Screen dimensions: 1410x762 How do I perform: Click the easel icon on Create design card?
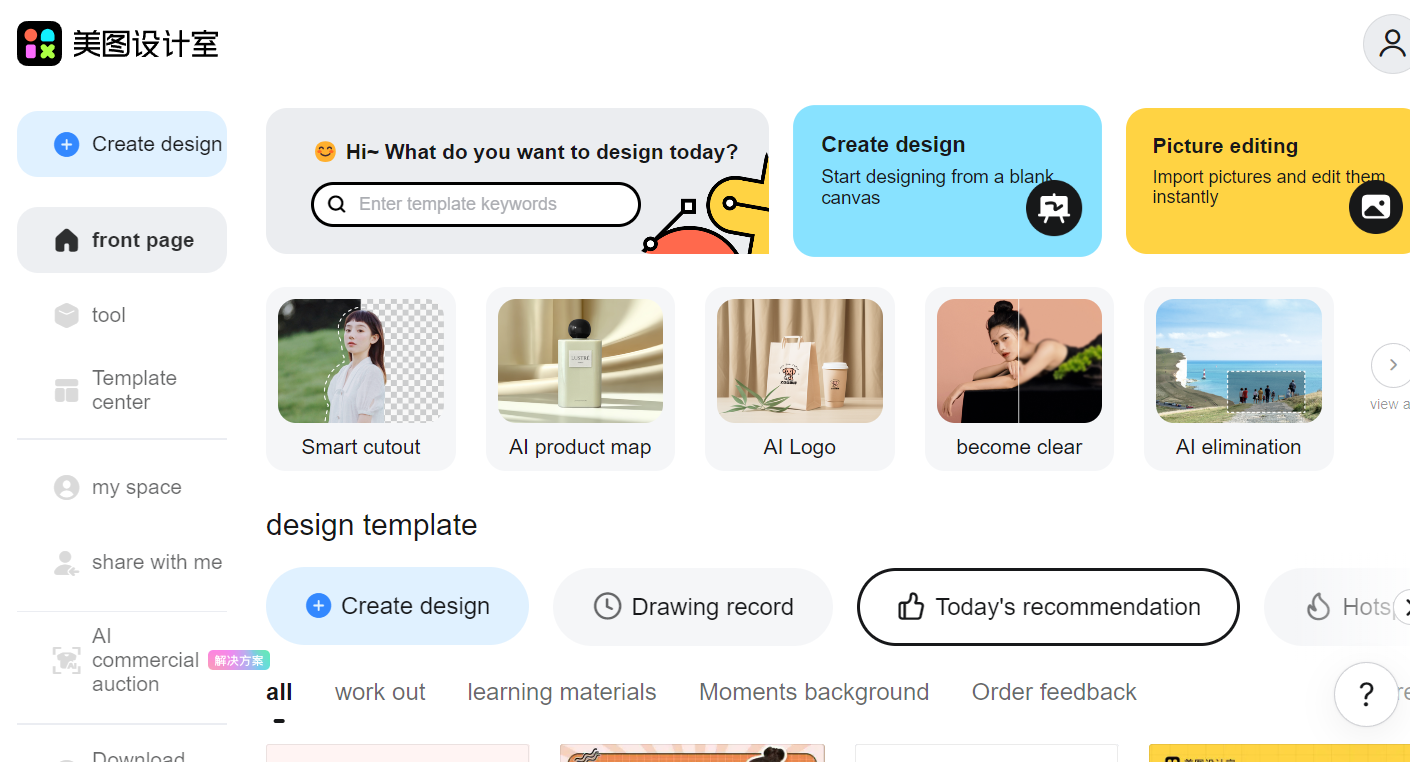tap(1054, 207)
